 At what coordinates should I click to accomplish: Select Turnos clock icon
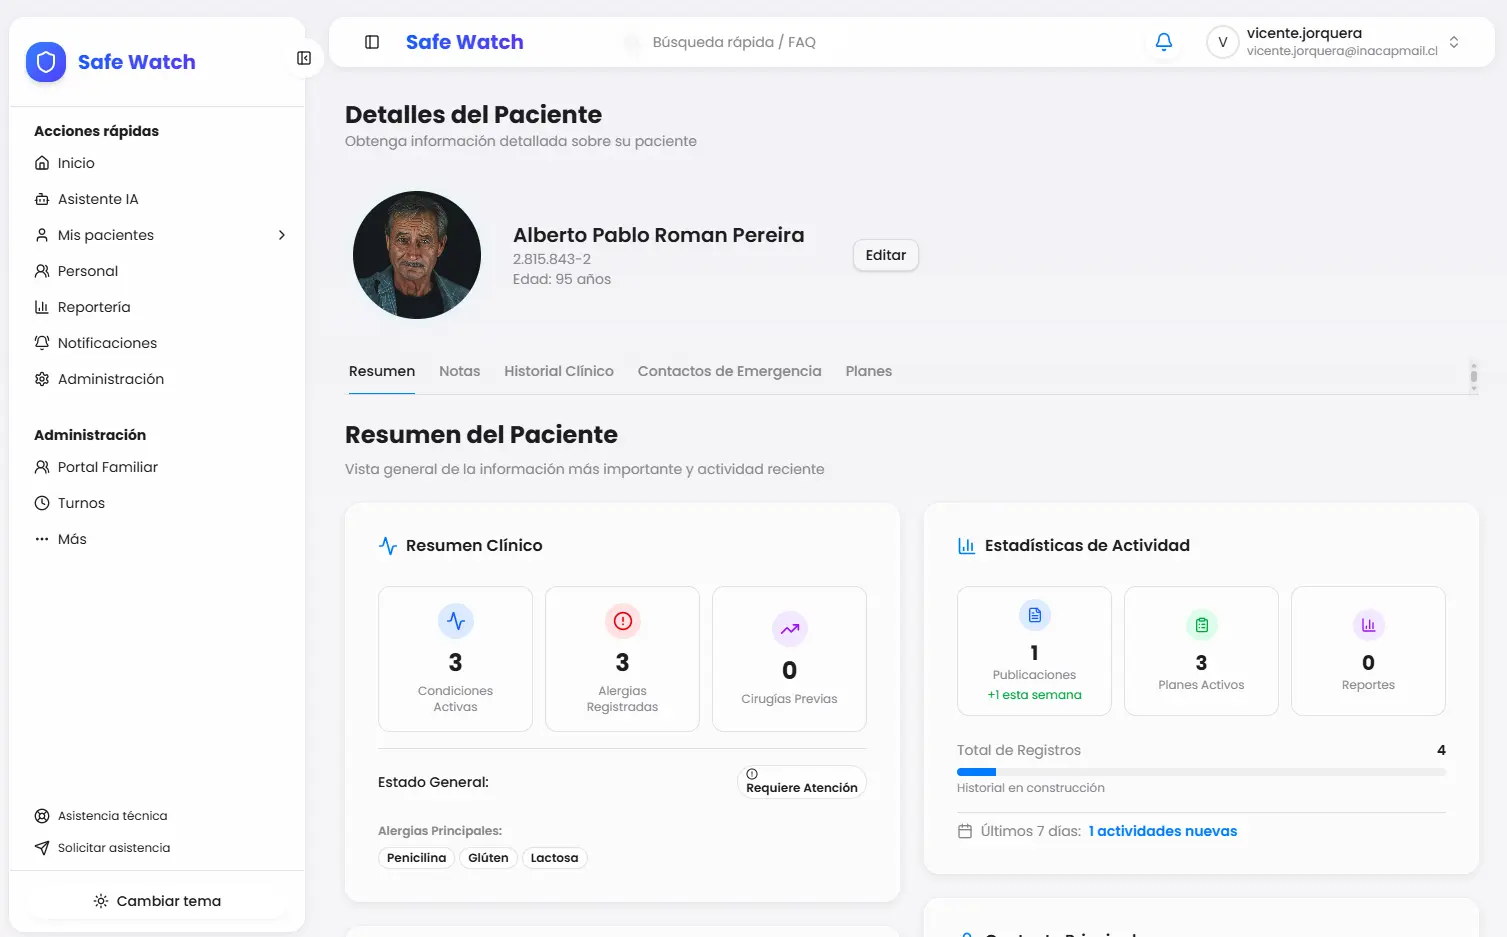point(42,502)
